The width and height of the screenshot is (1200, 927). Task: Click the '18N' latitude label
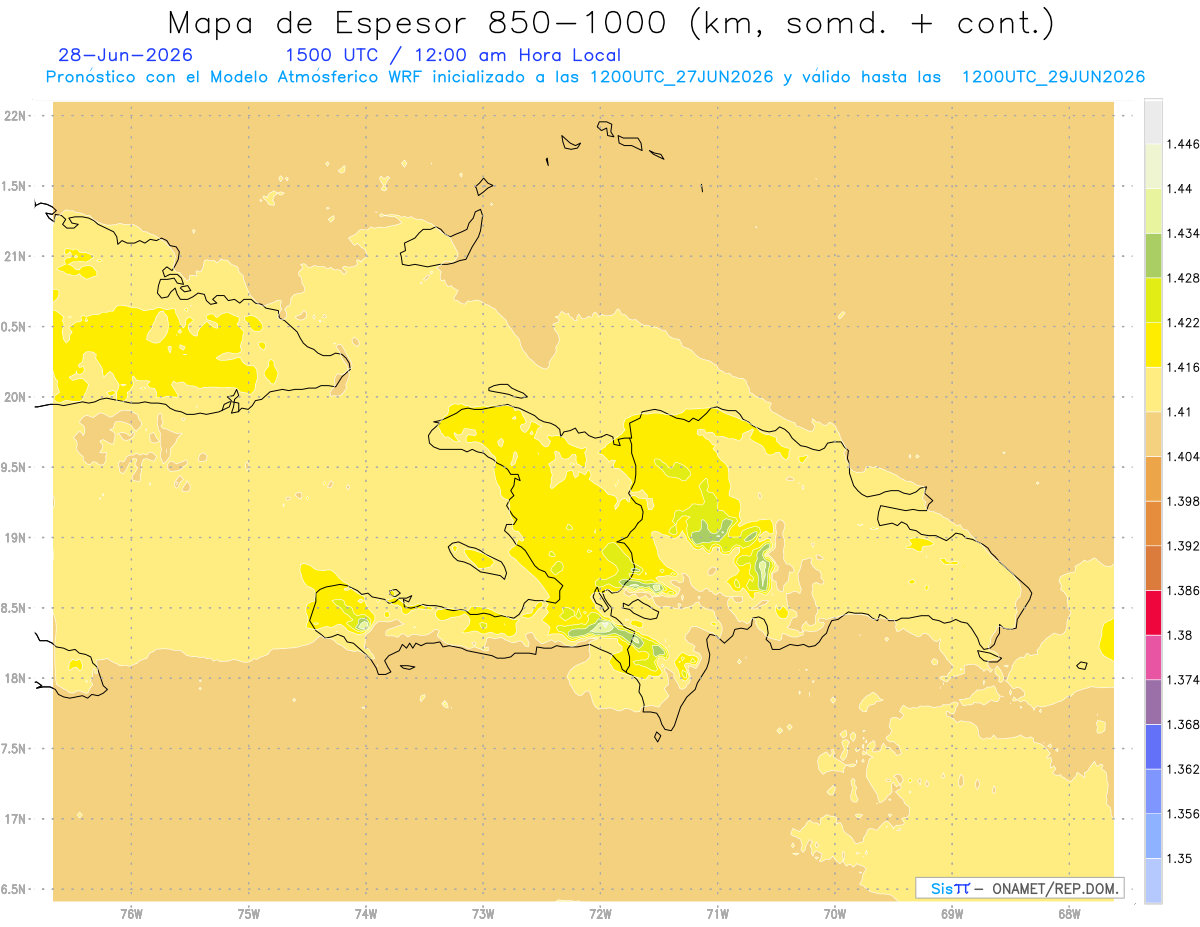[15, 679]
